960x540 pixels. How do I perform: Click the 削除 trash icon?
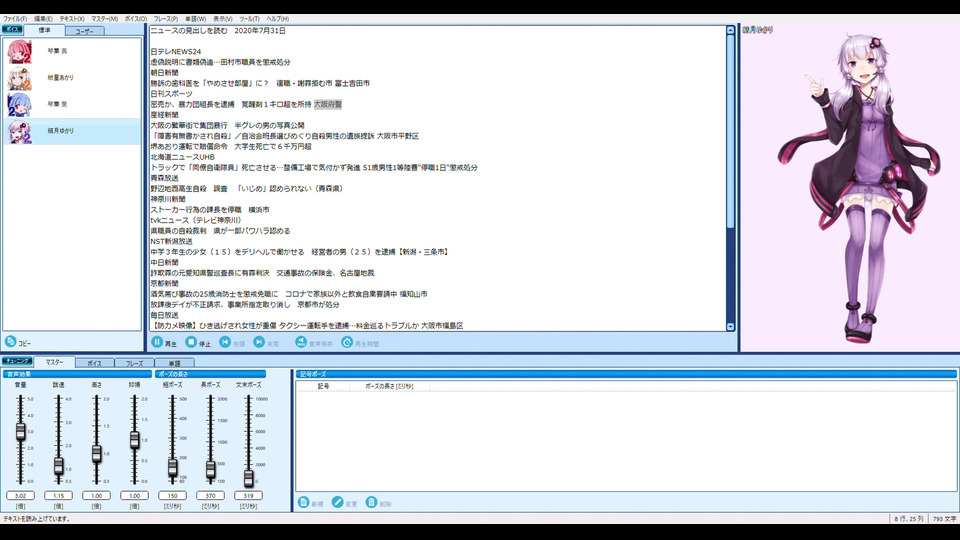371,502
